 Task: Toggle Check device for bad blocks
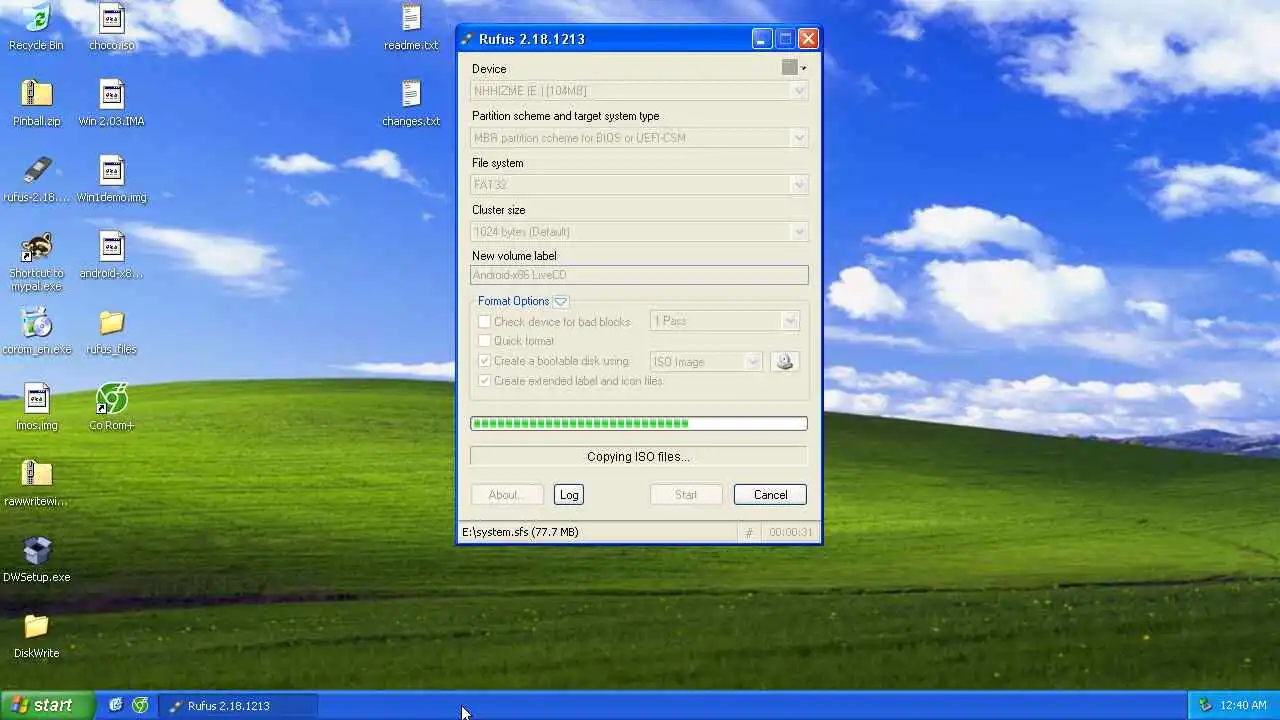point(484,322)
